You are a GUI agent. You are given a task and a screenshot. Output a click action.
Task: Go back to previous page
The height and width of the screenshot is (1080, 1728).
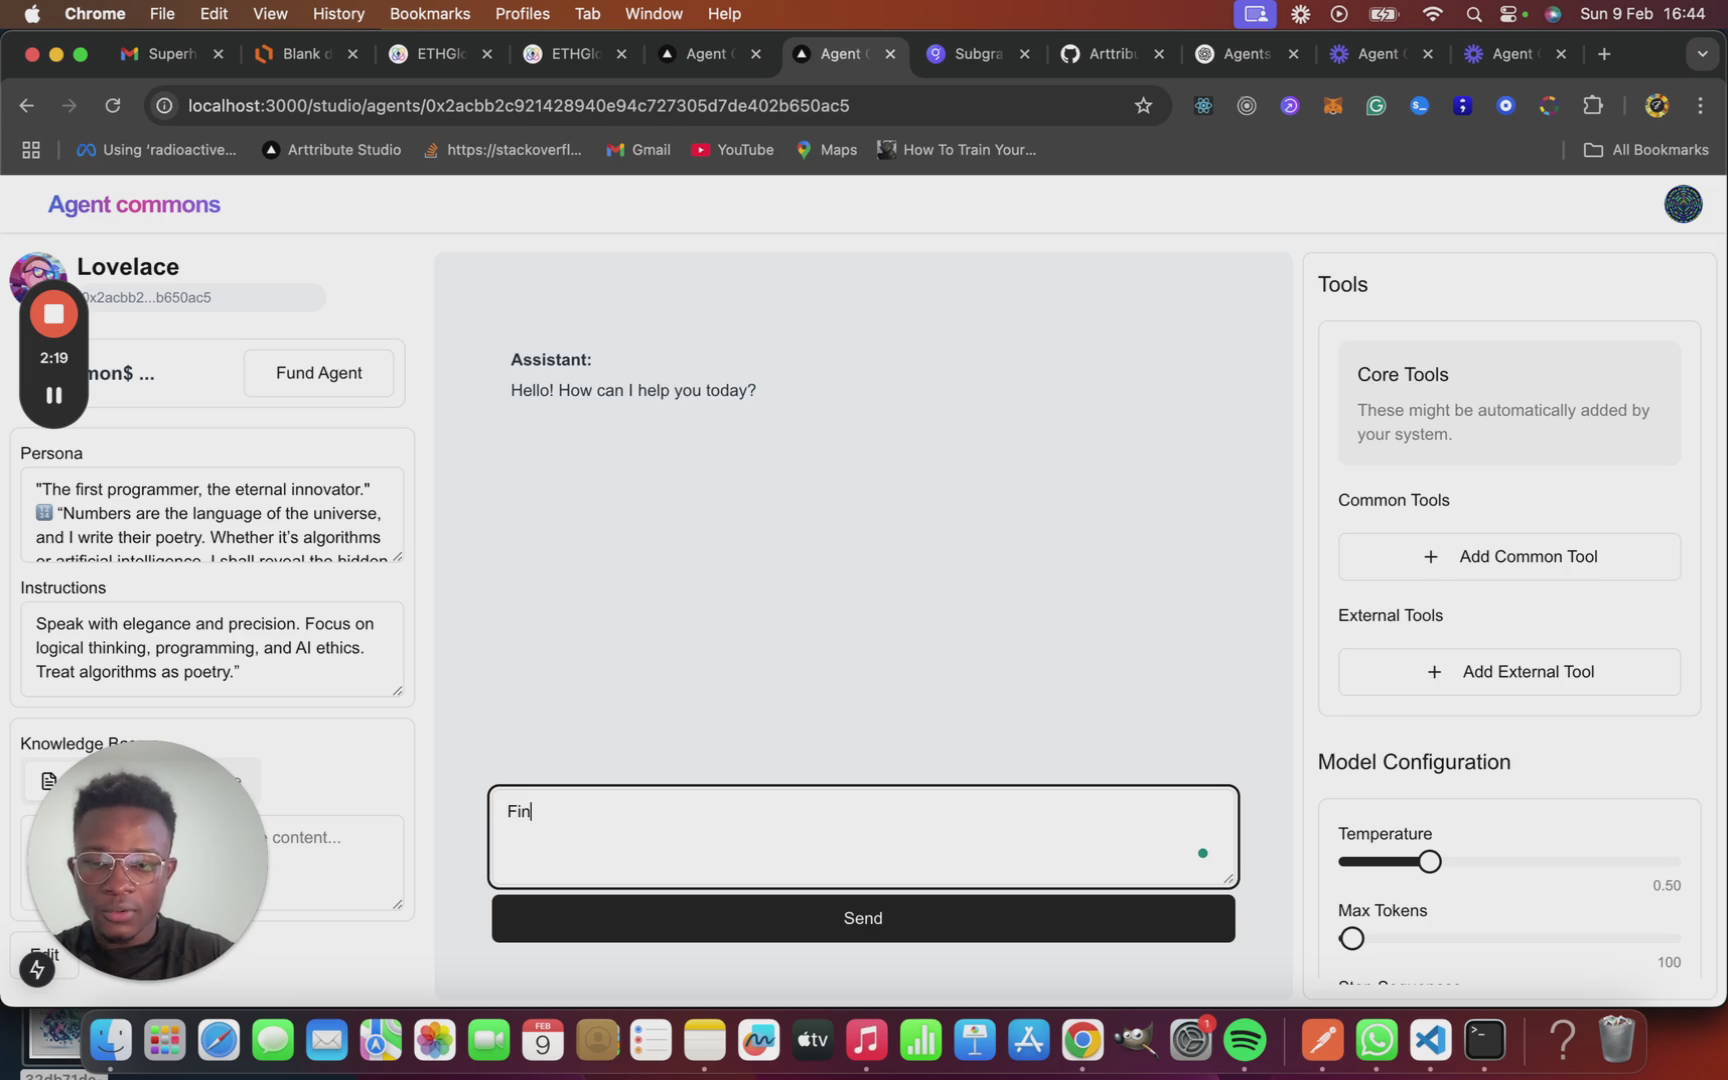click(27, 106)
